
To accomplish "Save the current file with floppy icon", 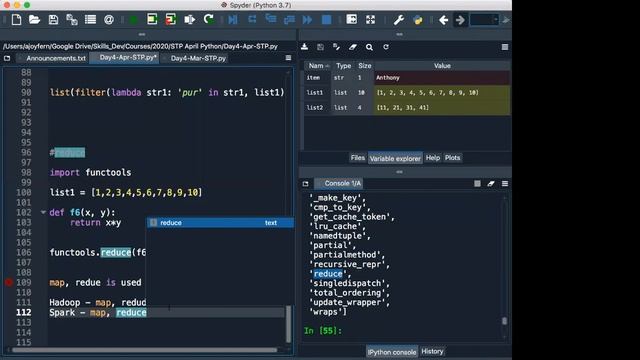I will pos(53,20).
